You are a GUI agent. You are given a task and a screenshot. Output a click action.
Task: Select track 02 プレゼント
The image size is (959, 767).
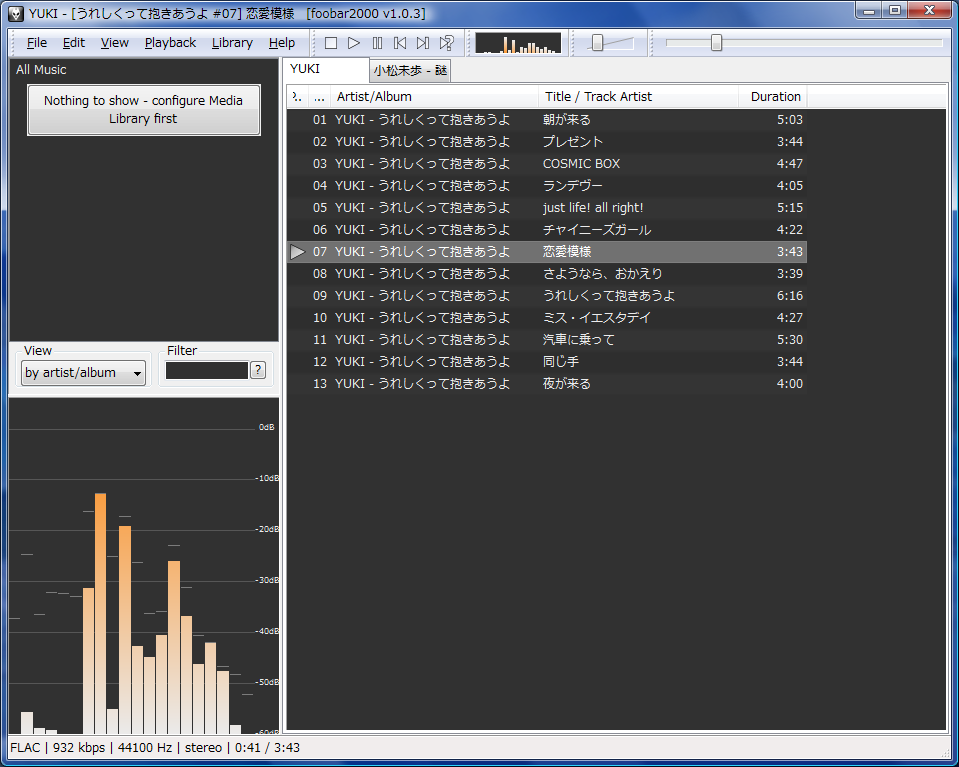[547, 141]
